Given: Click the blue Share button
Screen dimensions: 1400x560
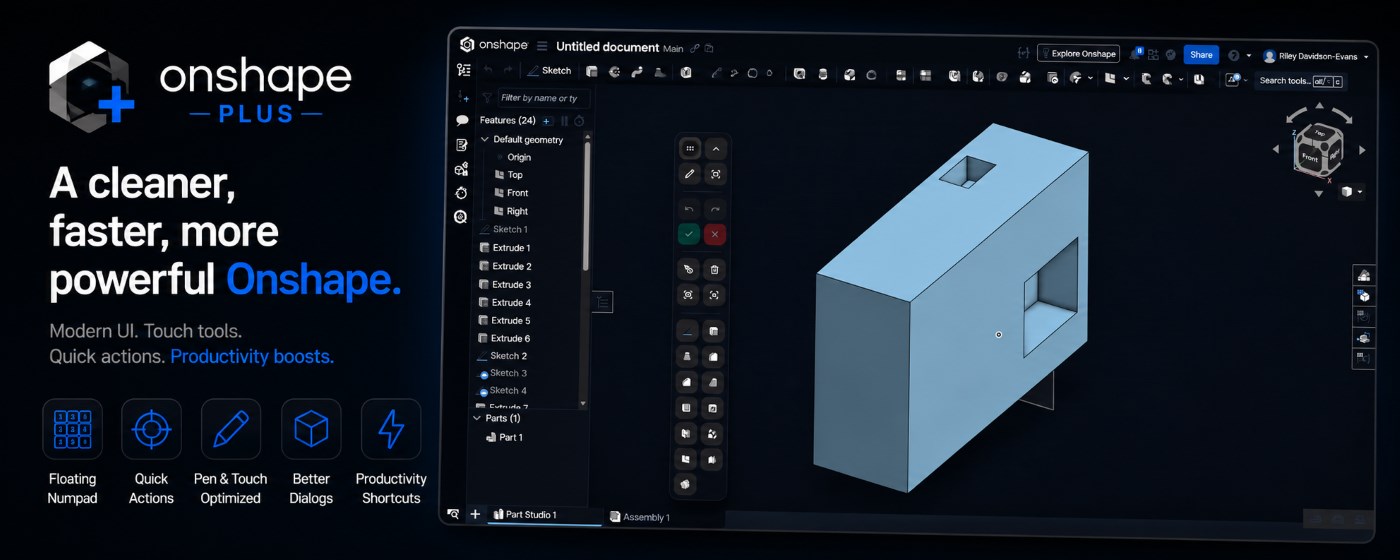Looking at the screenshot, I should tap(1201, 55).
